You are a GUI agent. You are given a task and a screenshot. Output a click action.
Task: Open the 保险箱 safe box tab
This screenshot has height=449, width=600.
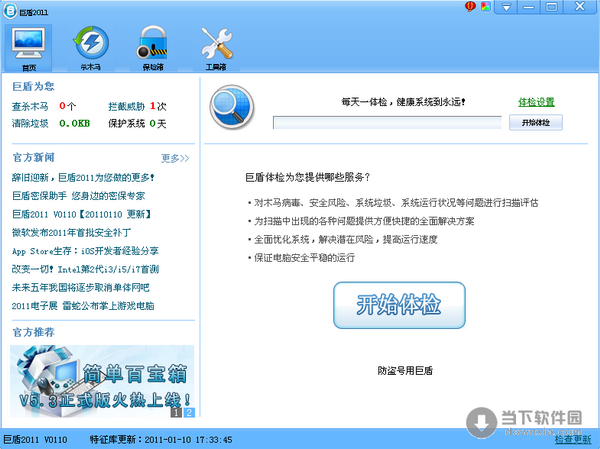tap(153, 49)
